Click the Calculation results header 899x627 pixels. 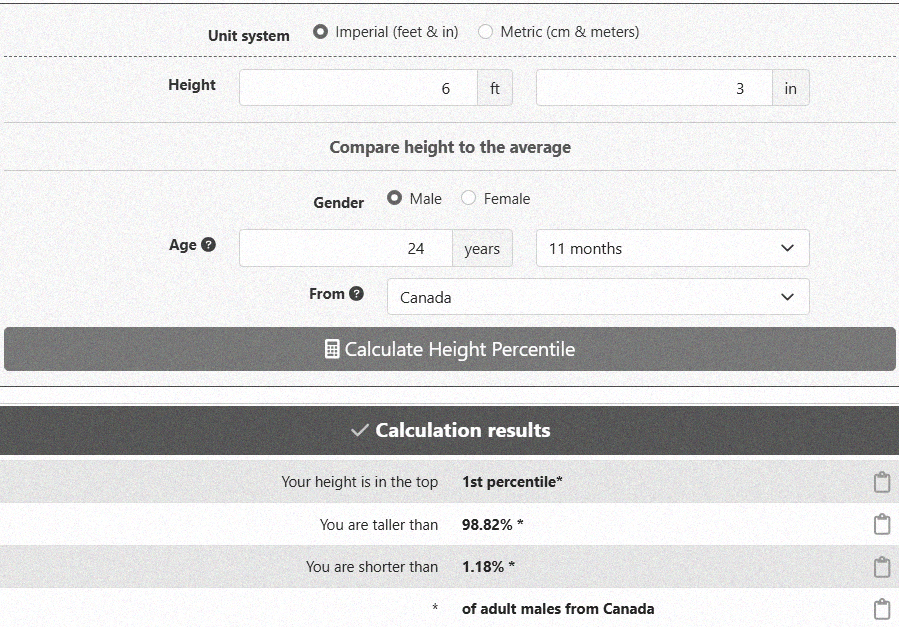(450, 431)
